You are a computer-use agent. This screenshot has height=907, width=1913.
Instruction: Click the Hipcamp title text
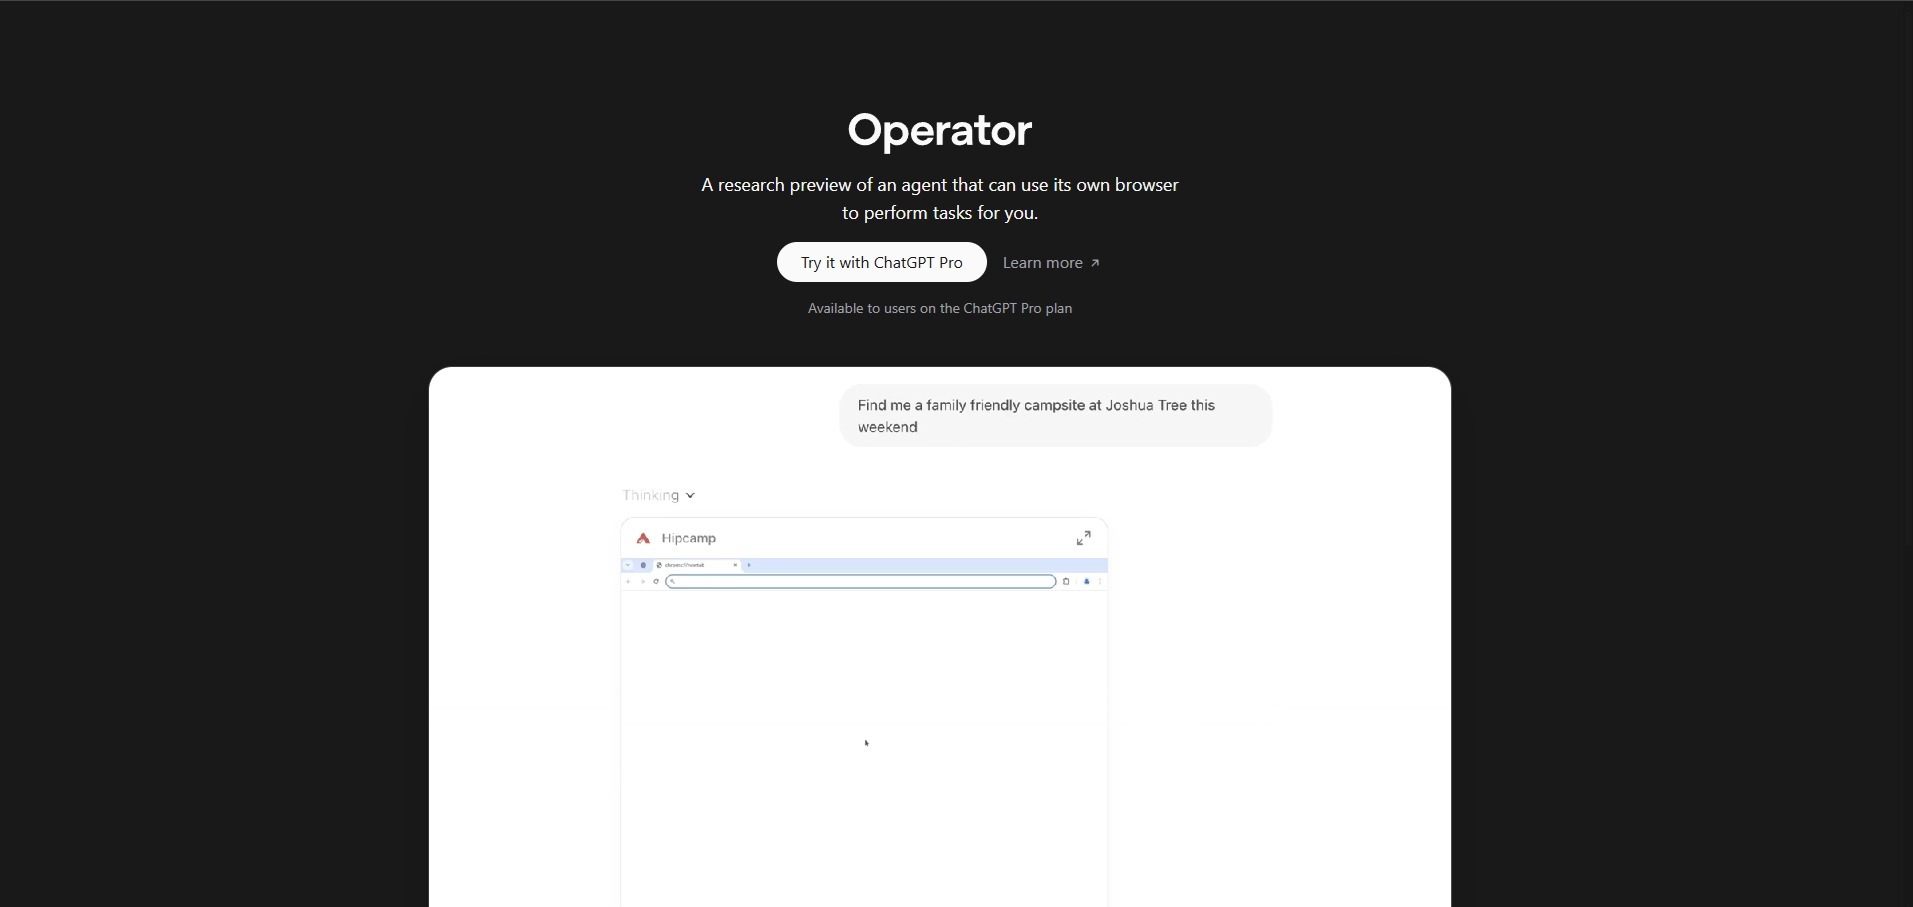689,538
